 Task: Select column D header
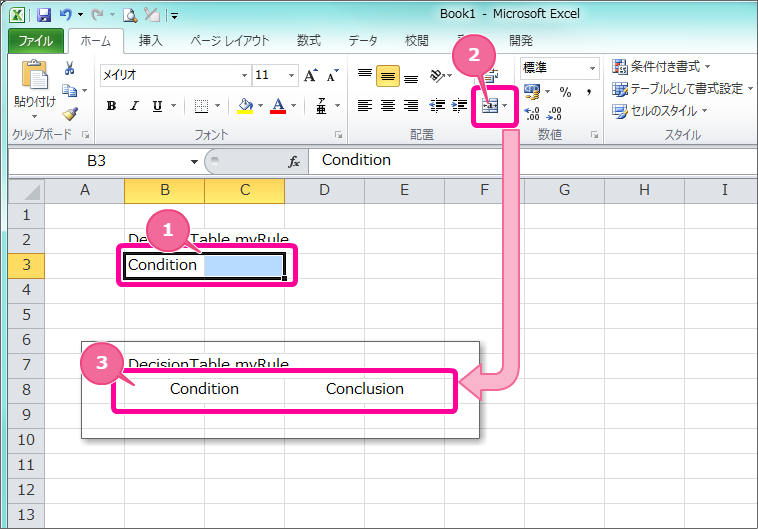click(324, 191)
